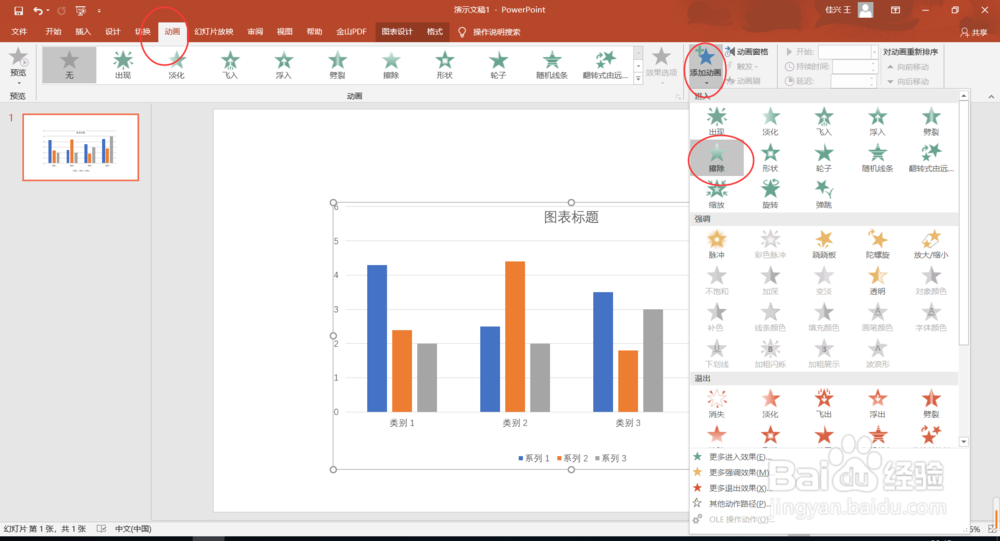The height and width of the screenshot is (541, 1000).
Task: Open the undo history dropdown arrow
Action: pyautogui.click(x=48, y=11)
